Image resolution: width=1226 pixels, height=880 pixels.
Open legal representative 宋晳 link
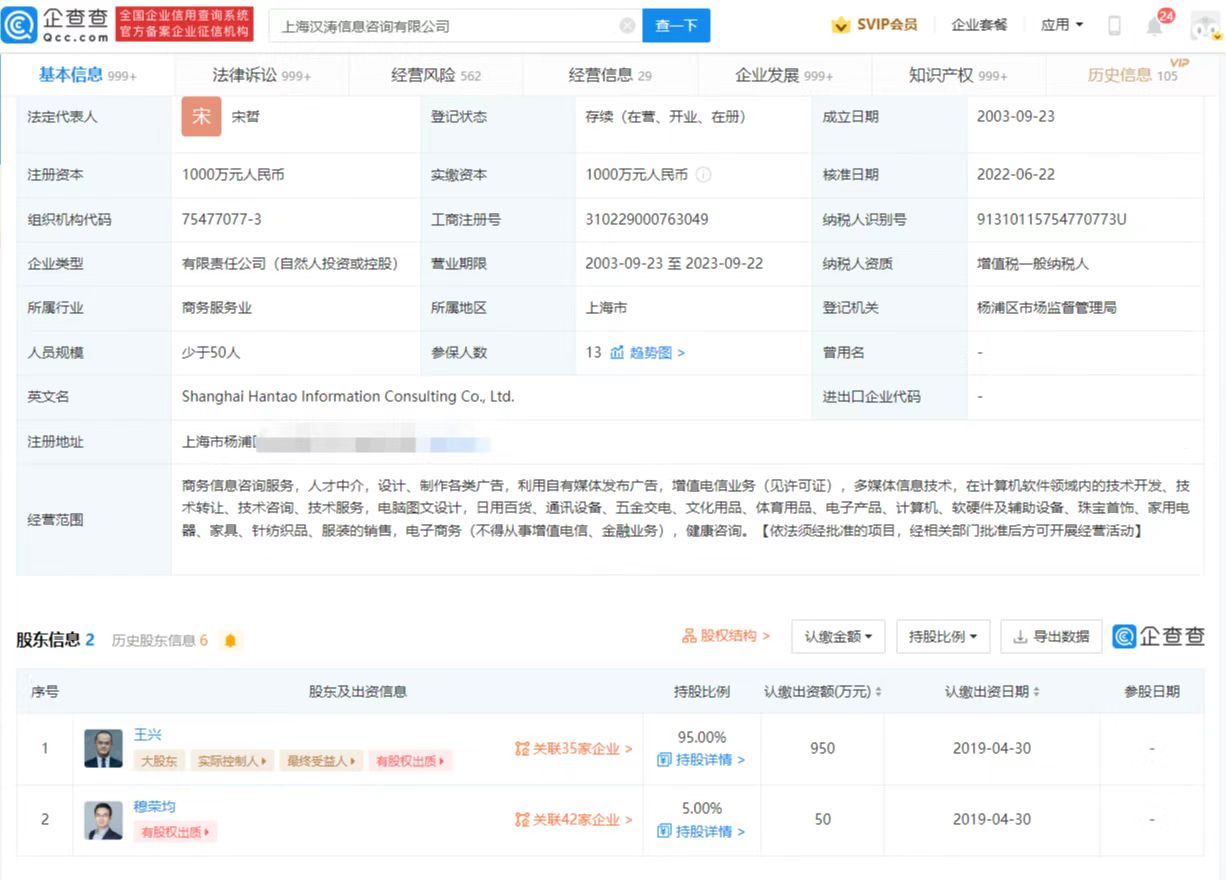coord(245,117)
